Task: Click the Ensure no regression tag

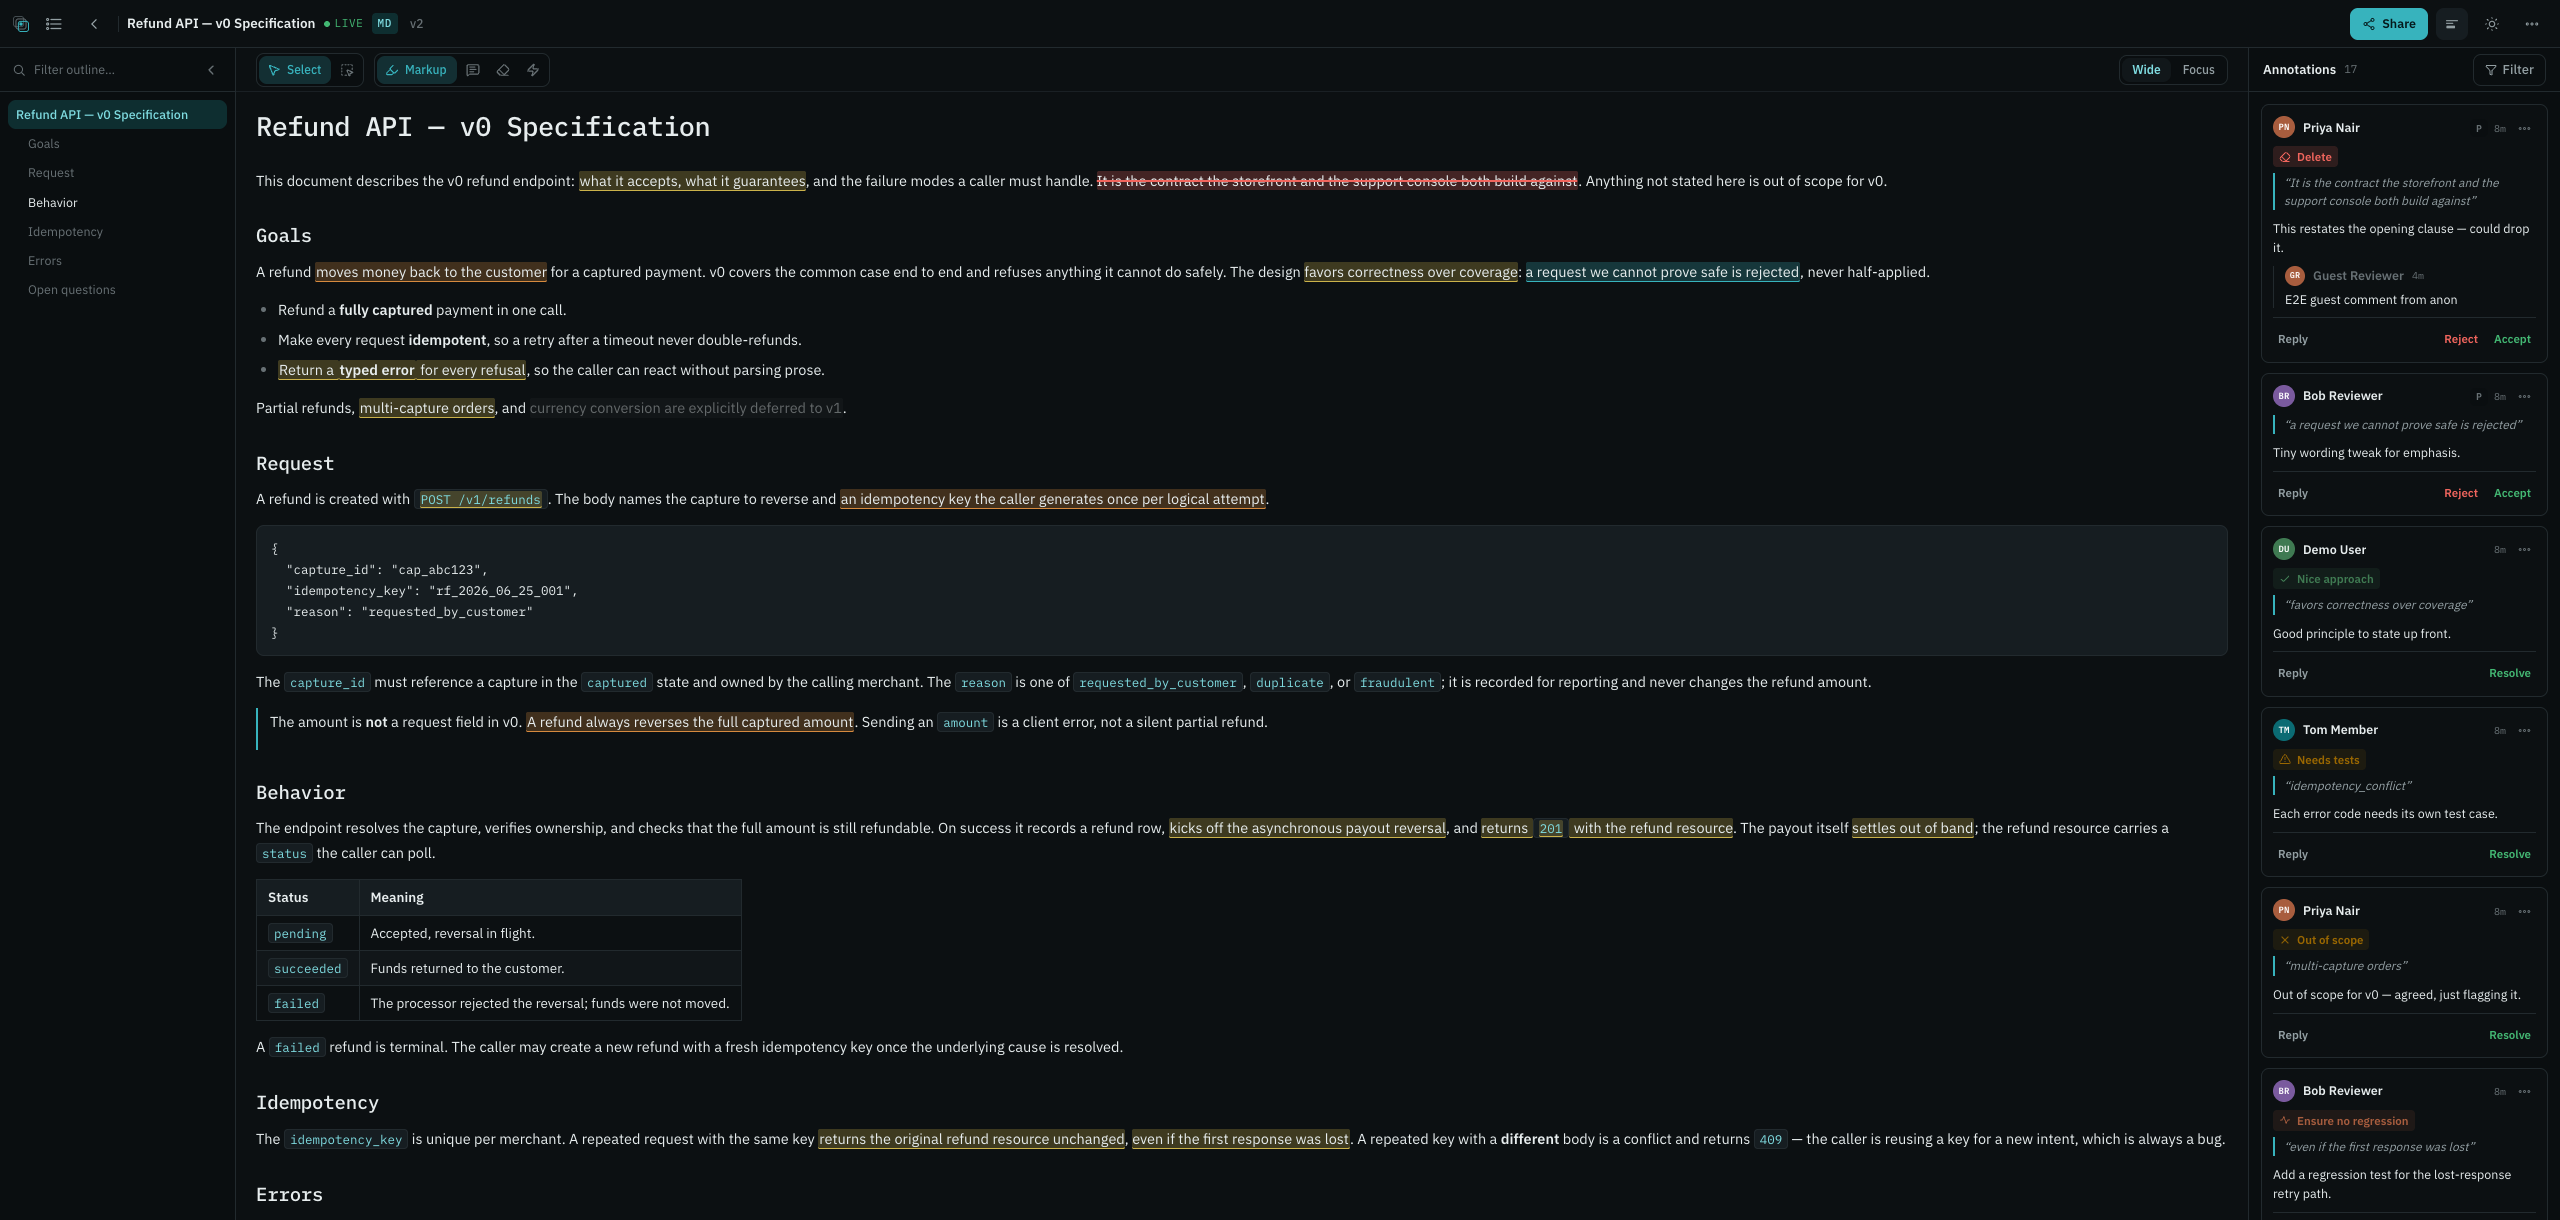Action: (2343, 1121)
